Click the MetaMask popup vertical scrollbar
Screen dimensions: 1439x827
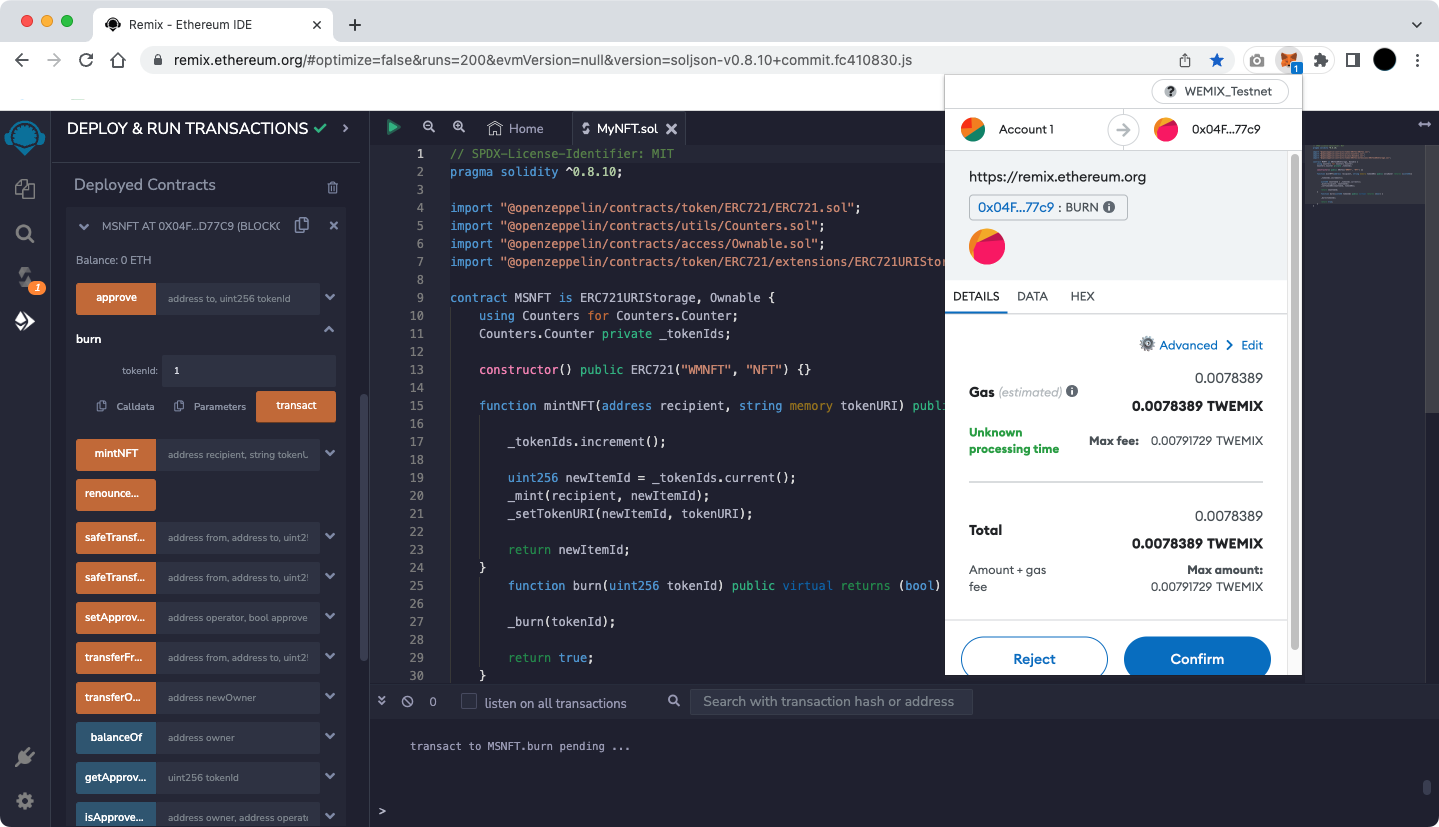[1296, 400]
